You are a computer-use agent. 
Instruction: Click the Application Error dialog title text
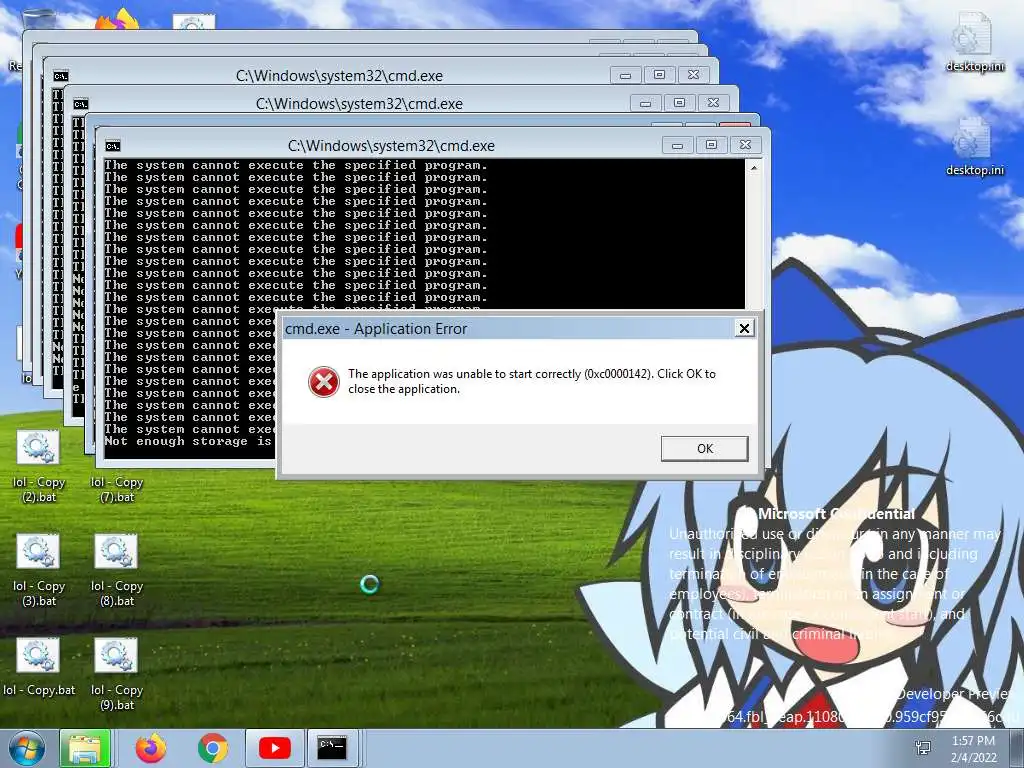pyautogui.click(x=376, y=328)
